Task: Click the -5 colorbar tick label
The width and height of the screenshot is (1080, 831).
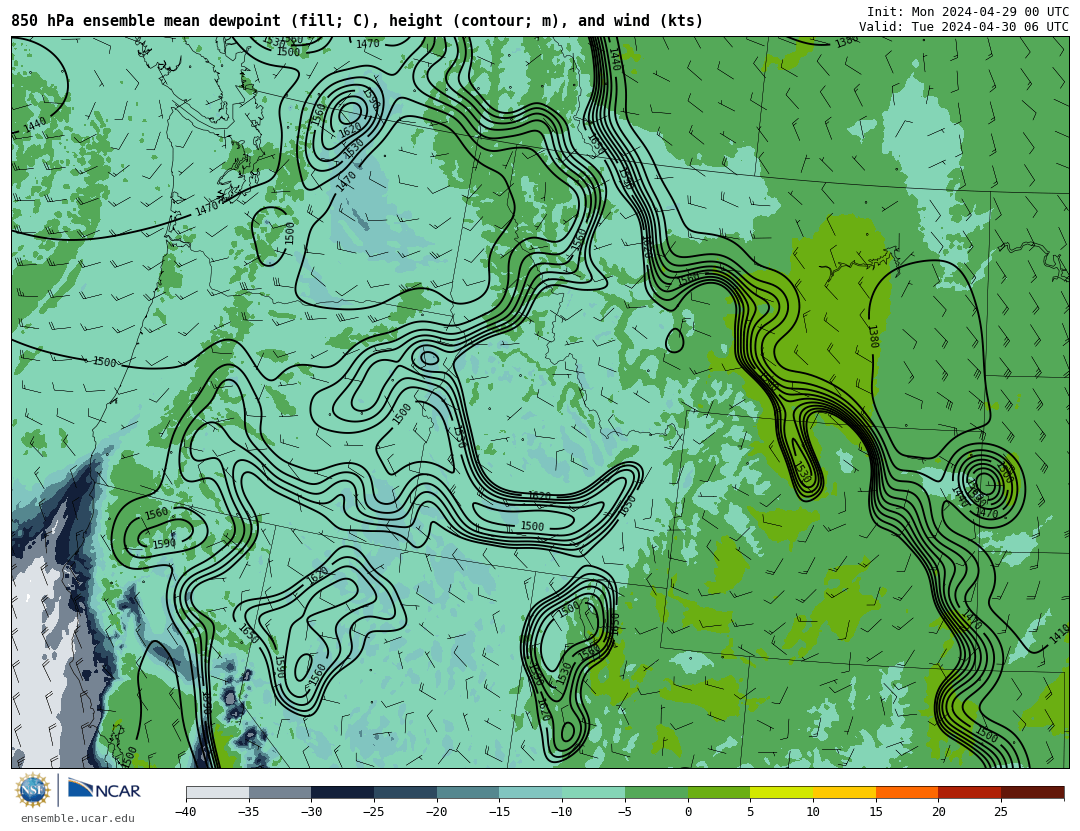Action: tap(624, 812)
